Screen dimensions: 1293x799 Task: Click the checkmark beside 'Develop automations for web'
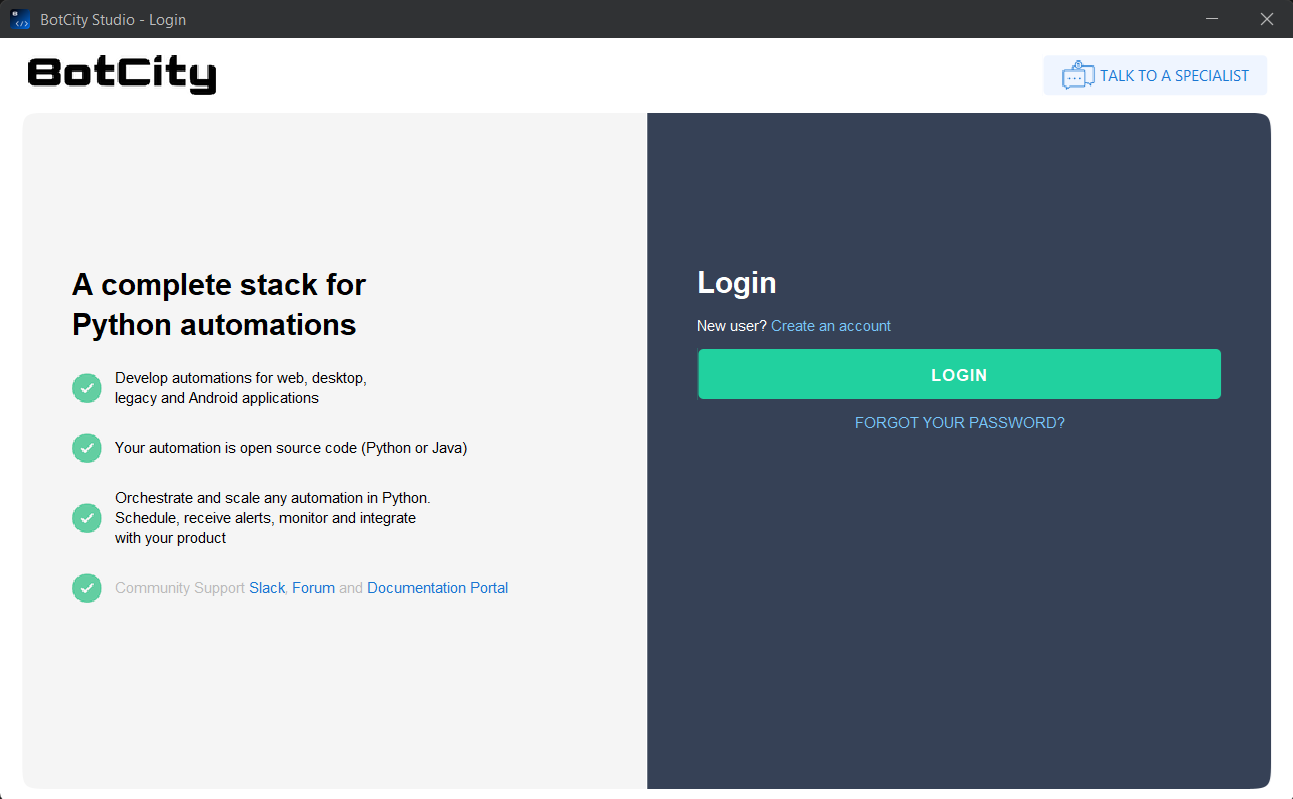click(87, 388)
